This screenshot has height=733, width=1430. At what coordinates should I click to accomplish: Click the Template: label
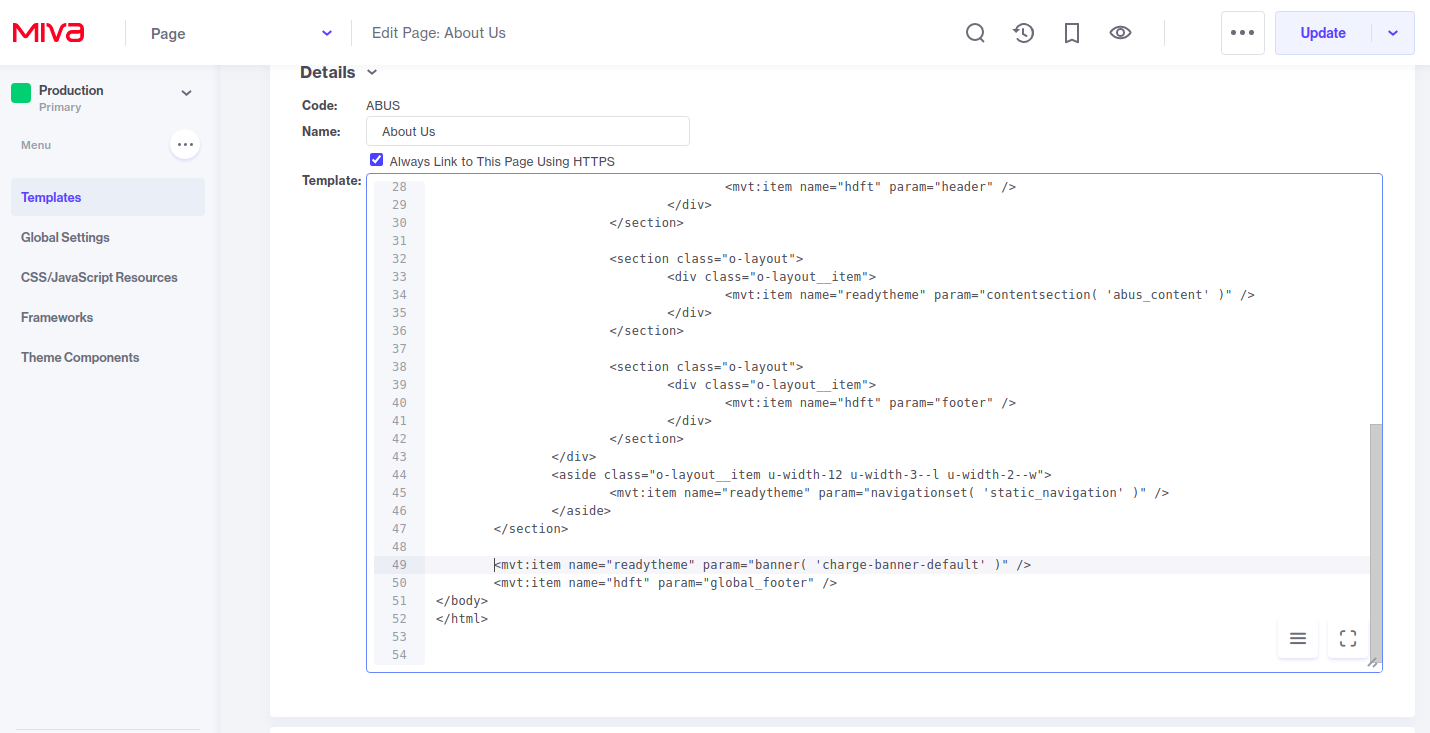[331, 180]
